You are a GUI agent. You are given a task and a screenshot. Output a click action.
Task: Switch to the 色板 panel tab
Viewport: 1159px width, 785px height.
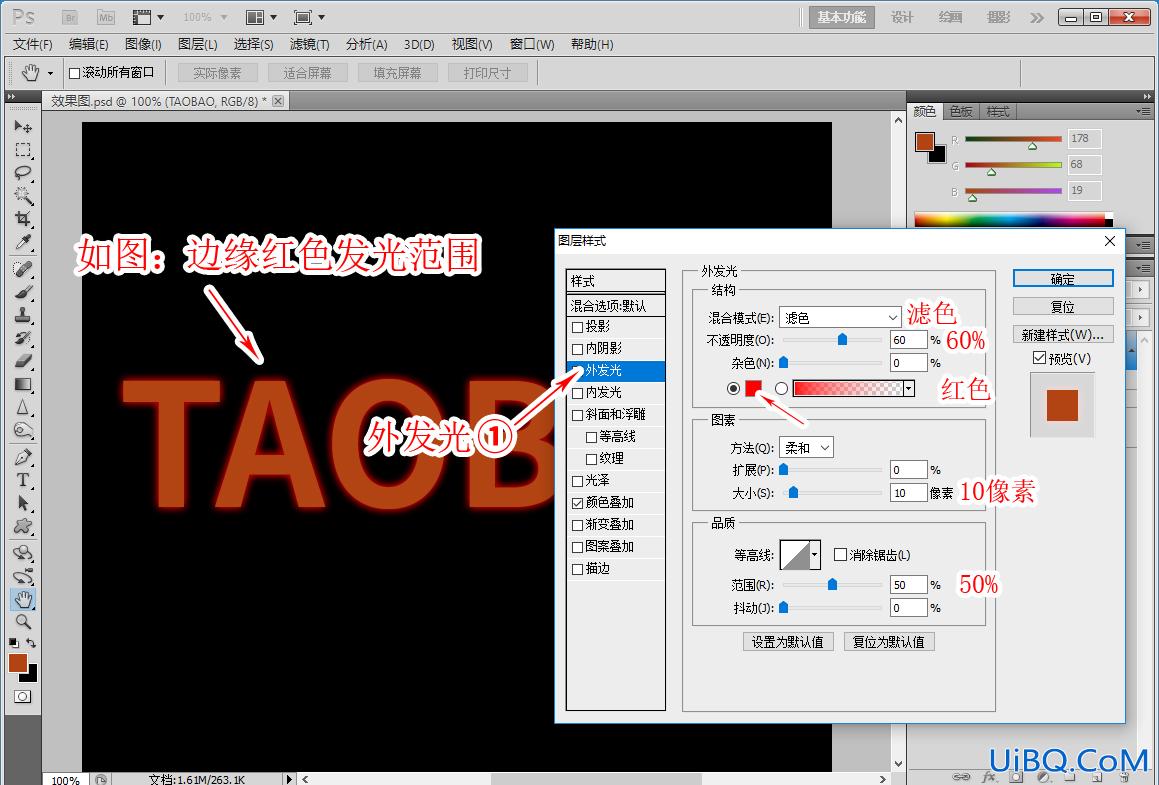[961, 112]
